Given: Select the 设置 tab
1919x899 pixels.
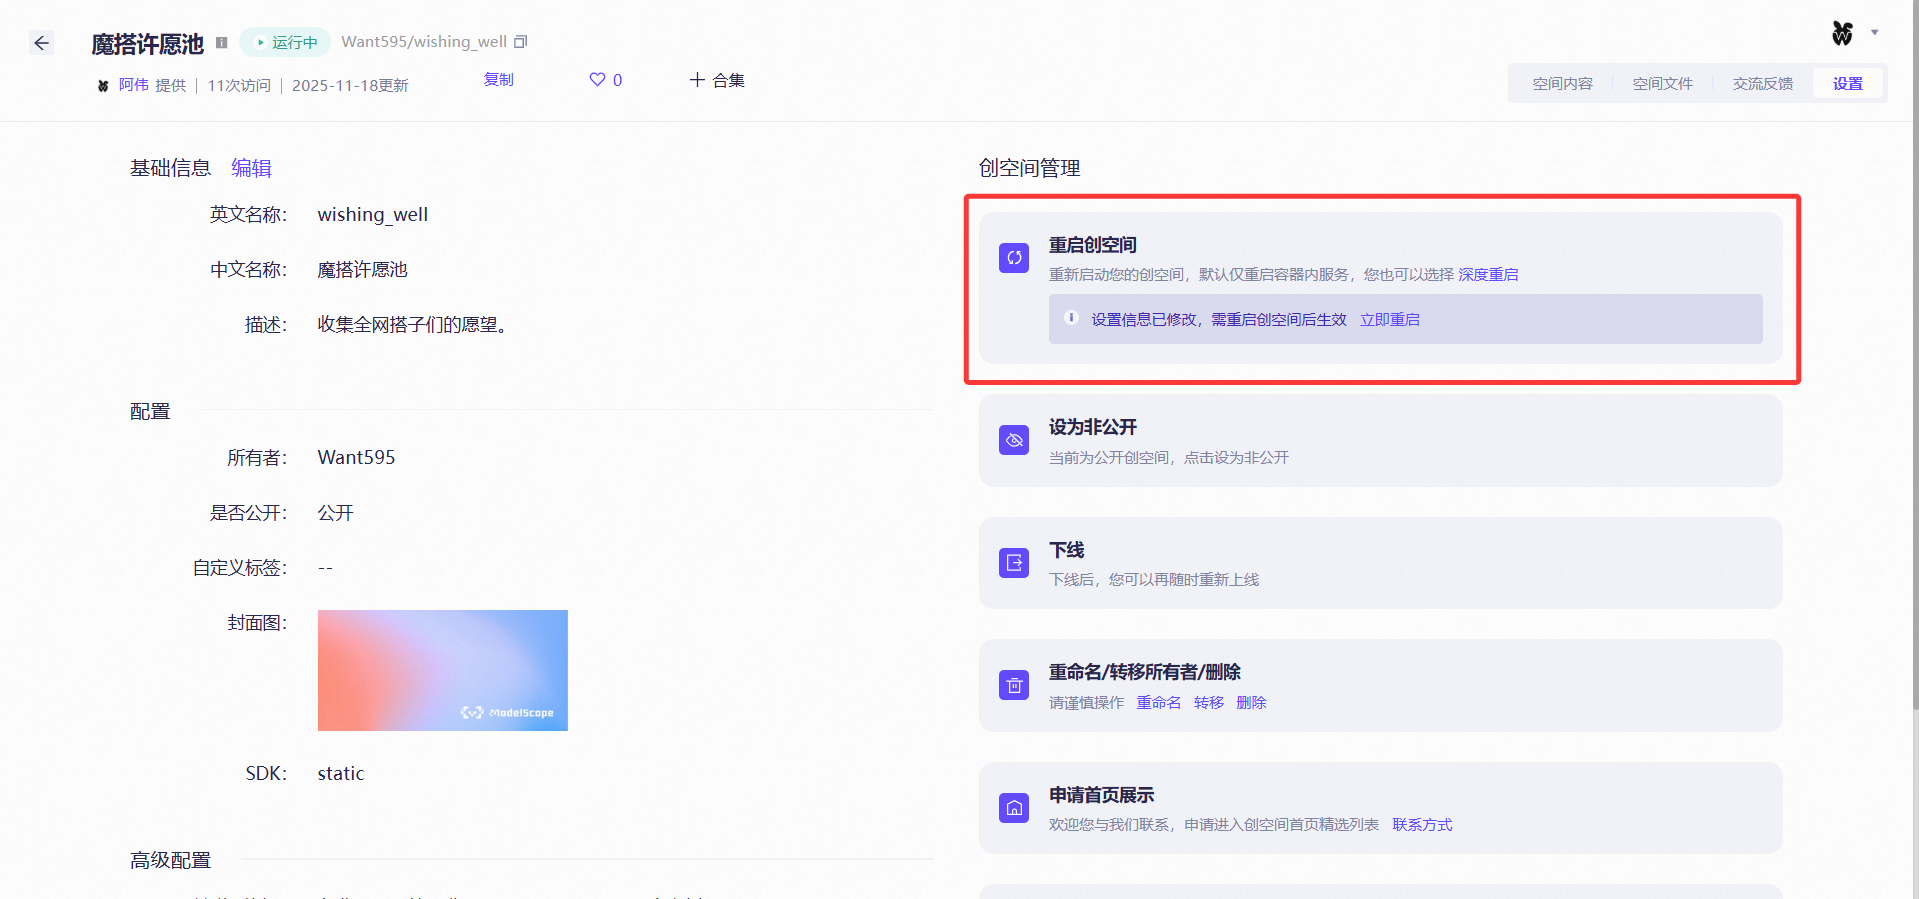Looking at the screenshot, I should [1848, 84].
